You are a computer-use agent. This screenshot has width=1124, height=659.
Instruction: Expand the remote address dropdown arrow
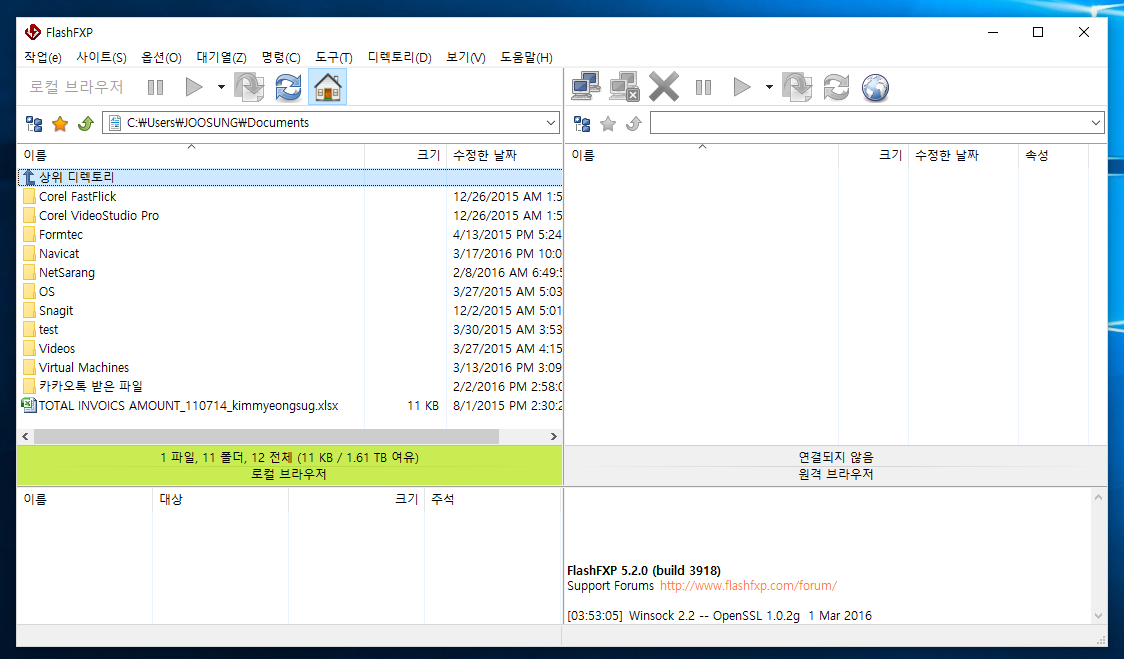(1096, 123)
